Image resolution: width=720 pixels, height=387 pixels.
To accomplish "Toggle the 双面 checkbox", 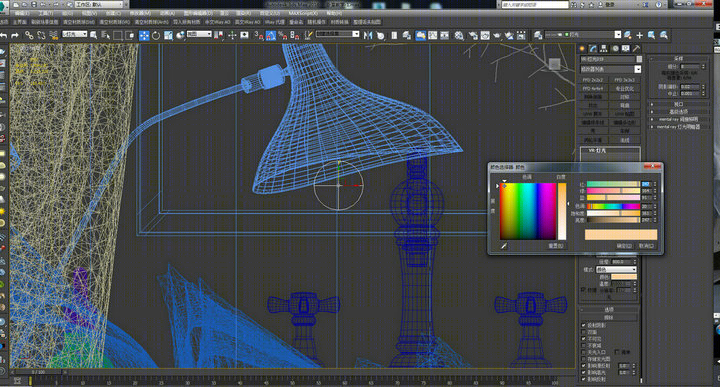I will coord(584,332).
